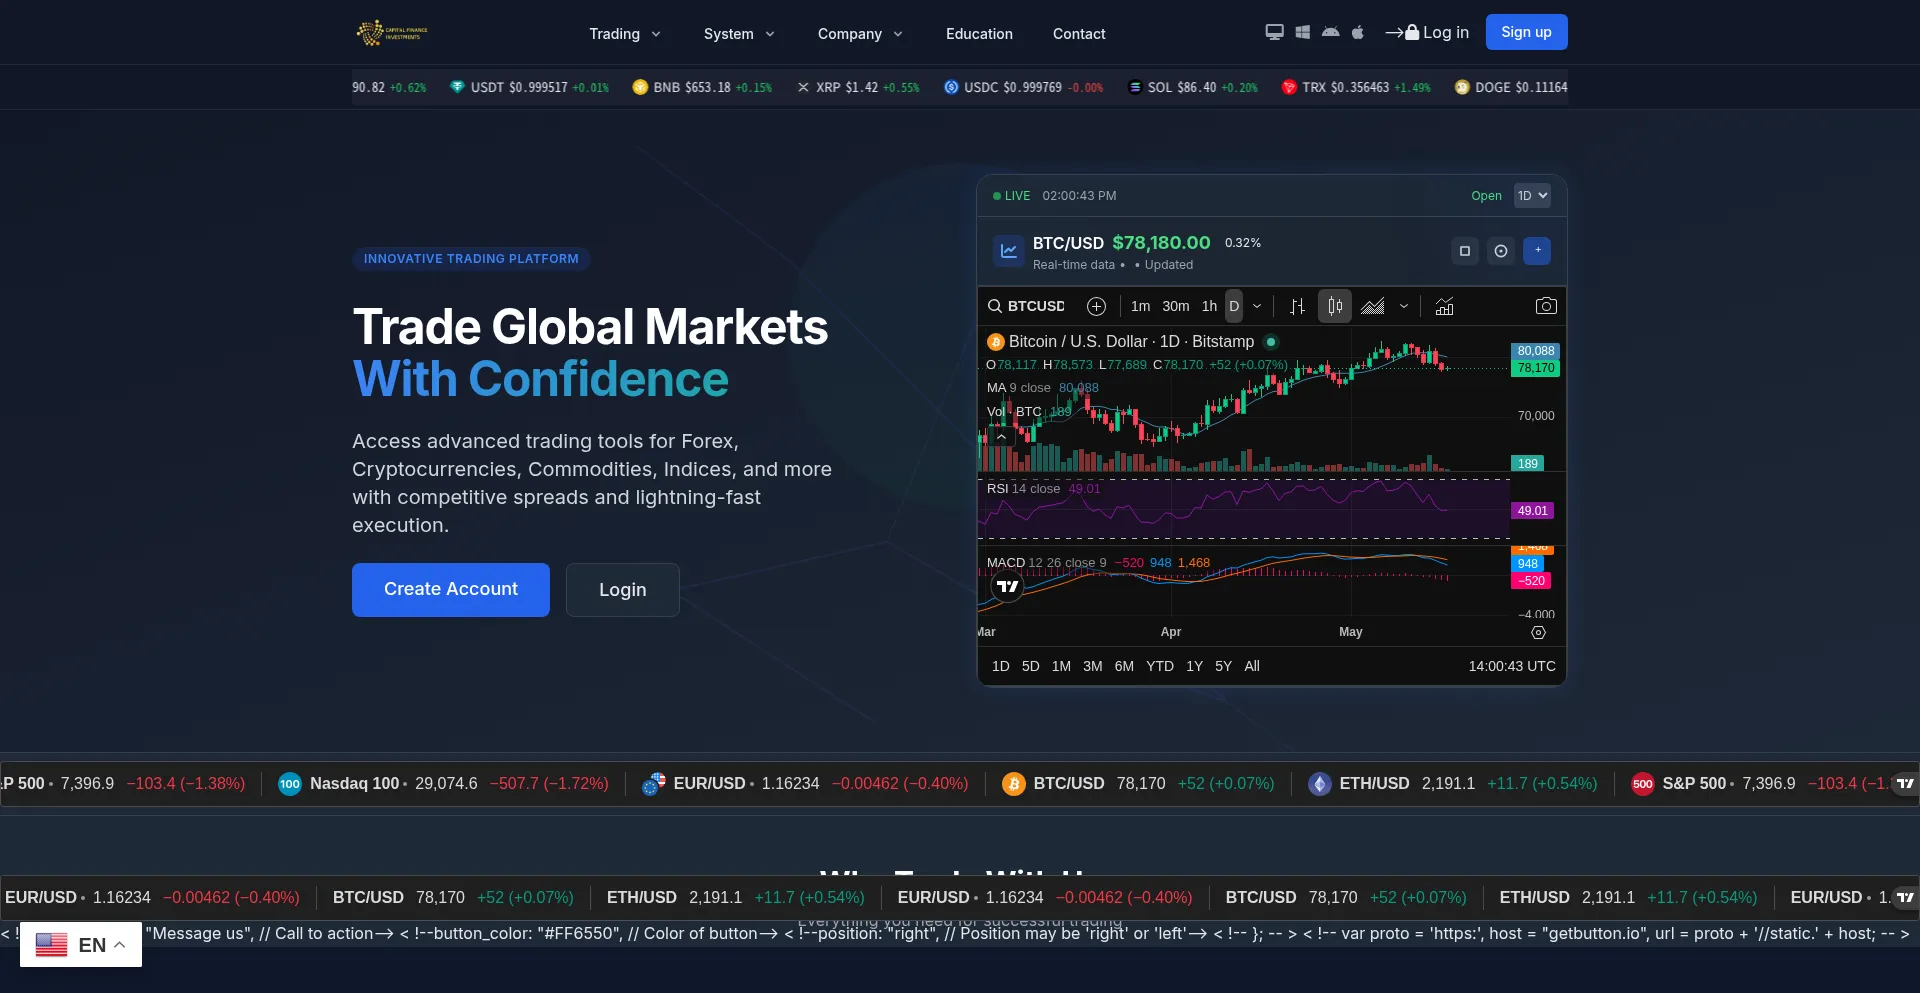Set chart range to 6M
The image size is (1920, 993).
tap(1124, 666)
